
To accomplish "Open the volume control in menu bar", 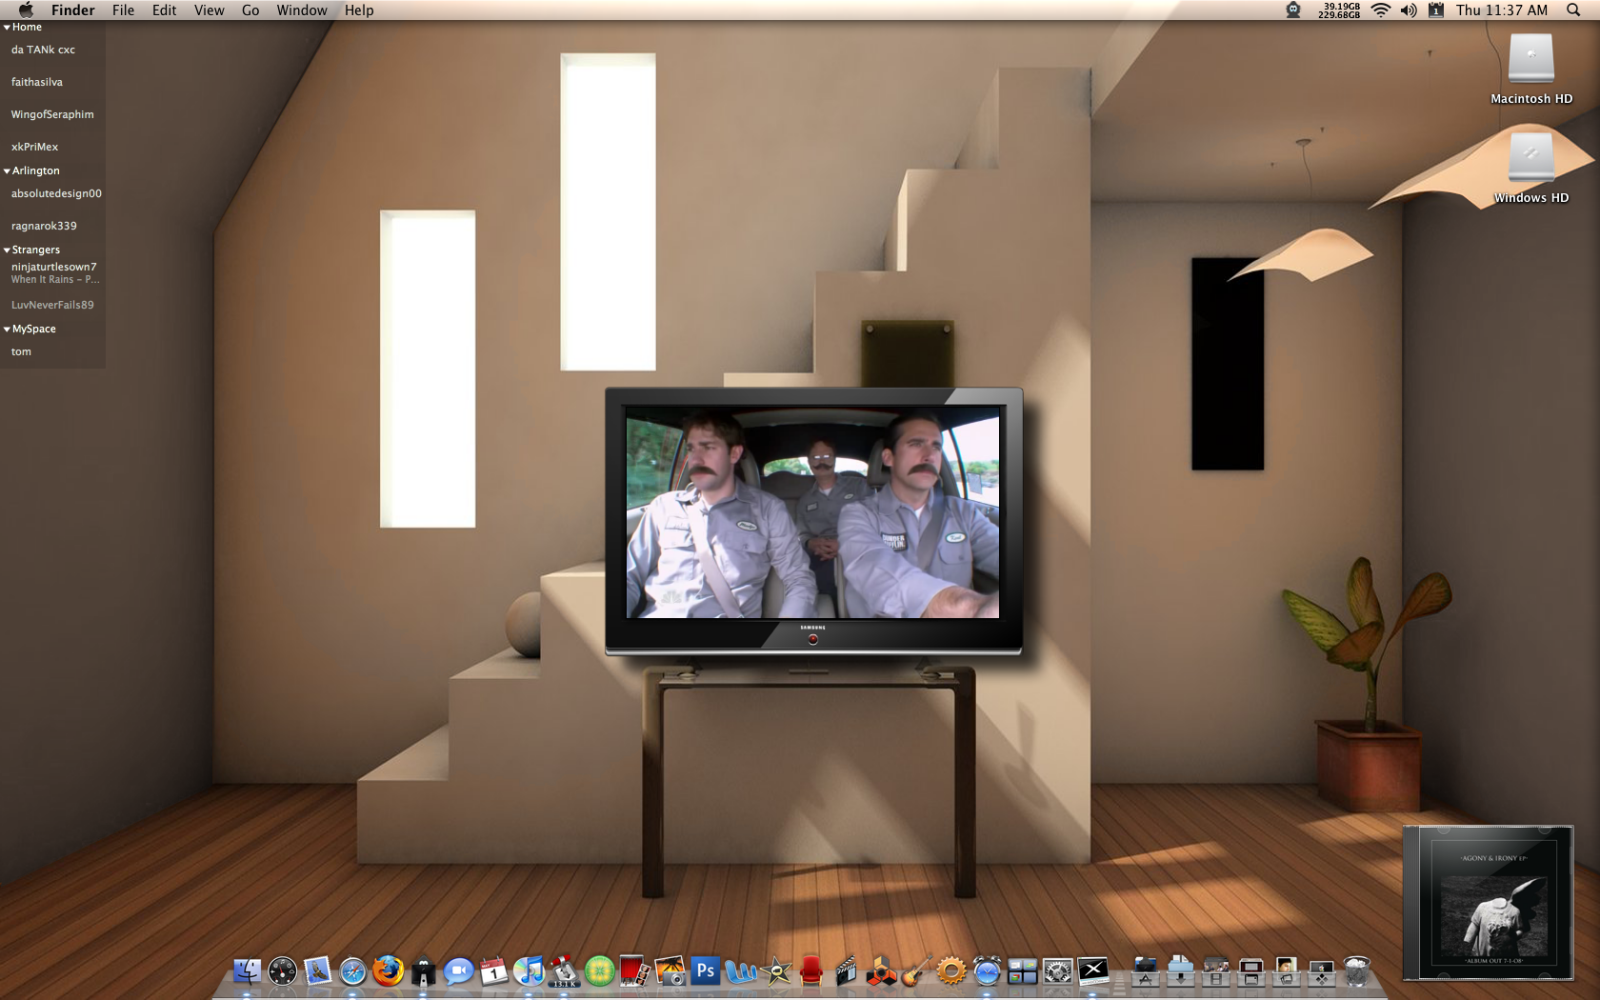I will [x=1408, y=10].
